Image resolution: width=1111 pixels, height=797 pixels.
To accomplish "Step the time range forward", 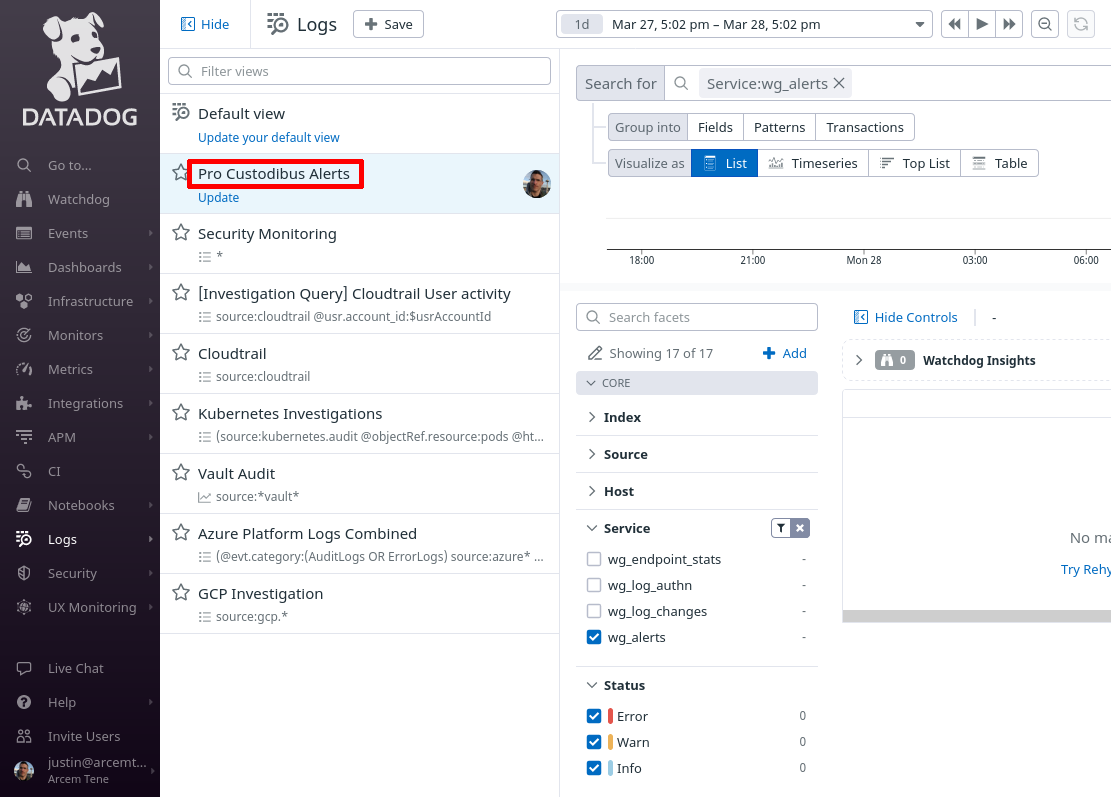I will pos(1009,24).
